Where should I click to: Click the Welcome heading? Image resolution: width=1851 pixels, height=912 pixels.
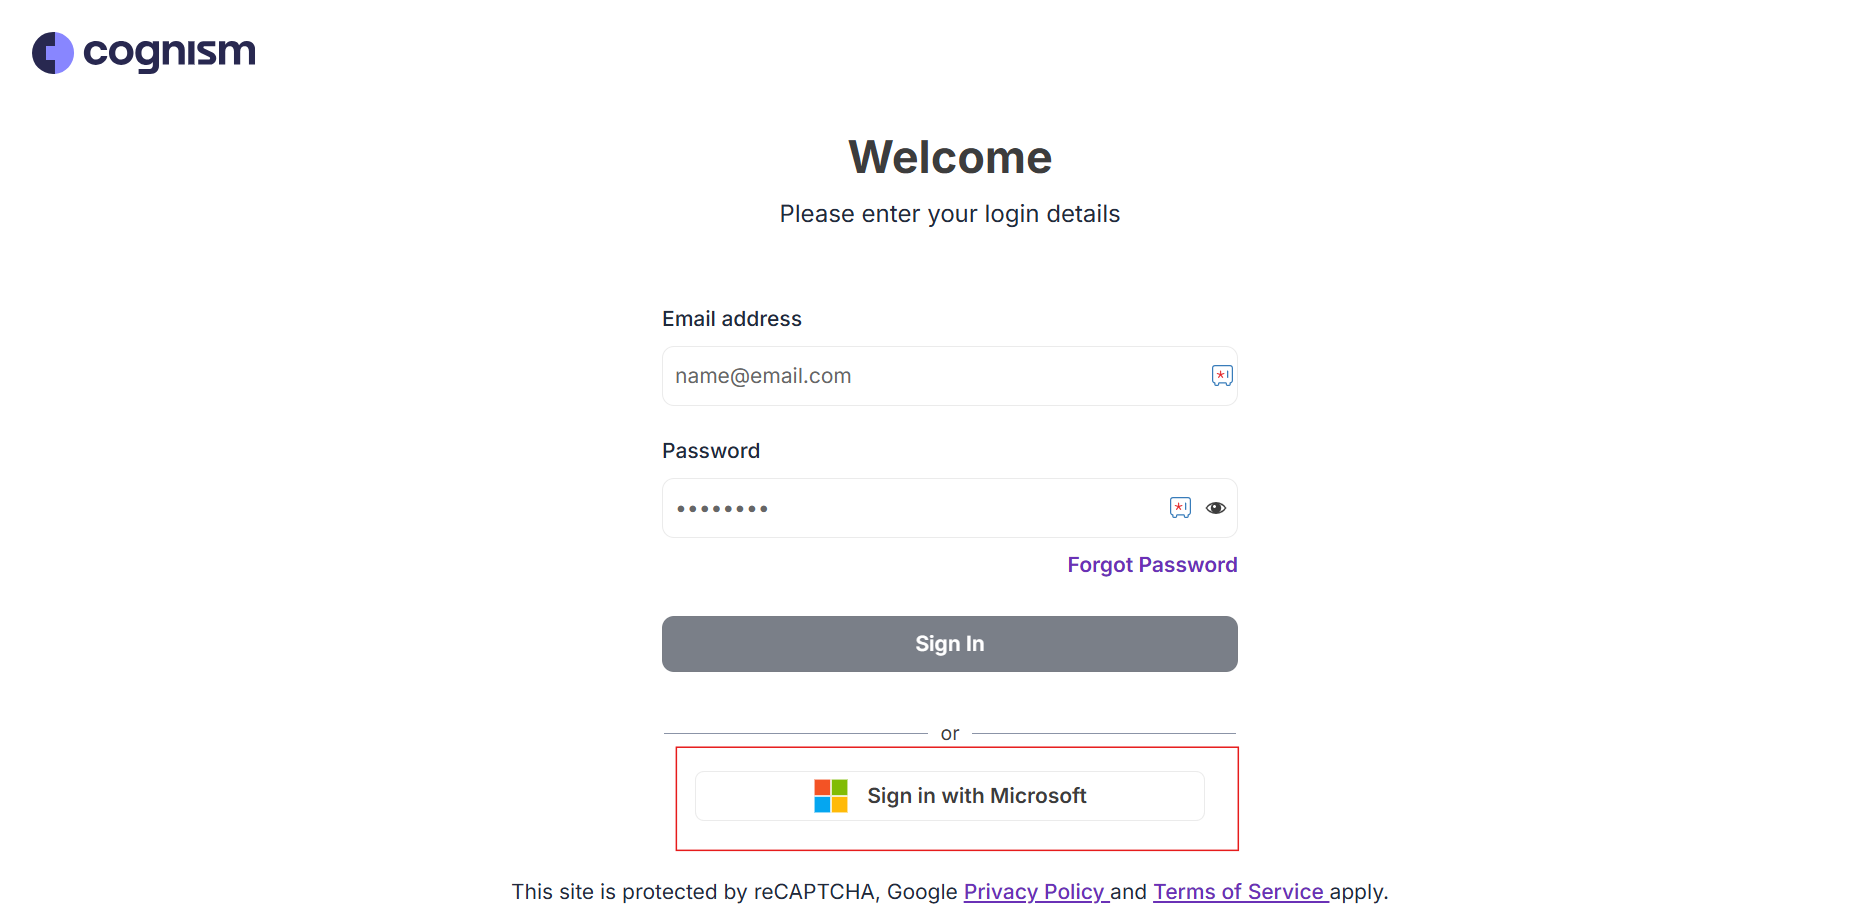coord(950,157)
